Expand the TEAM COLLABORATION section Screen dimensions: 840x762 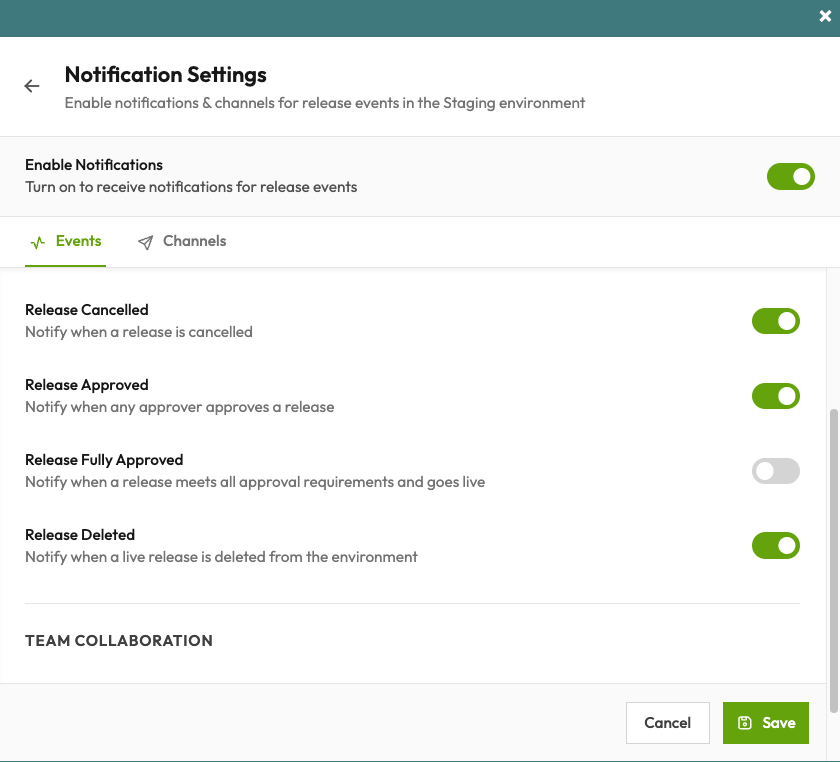coord(118,640)
